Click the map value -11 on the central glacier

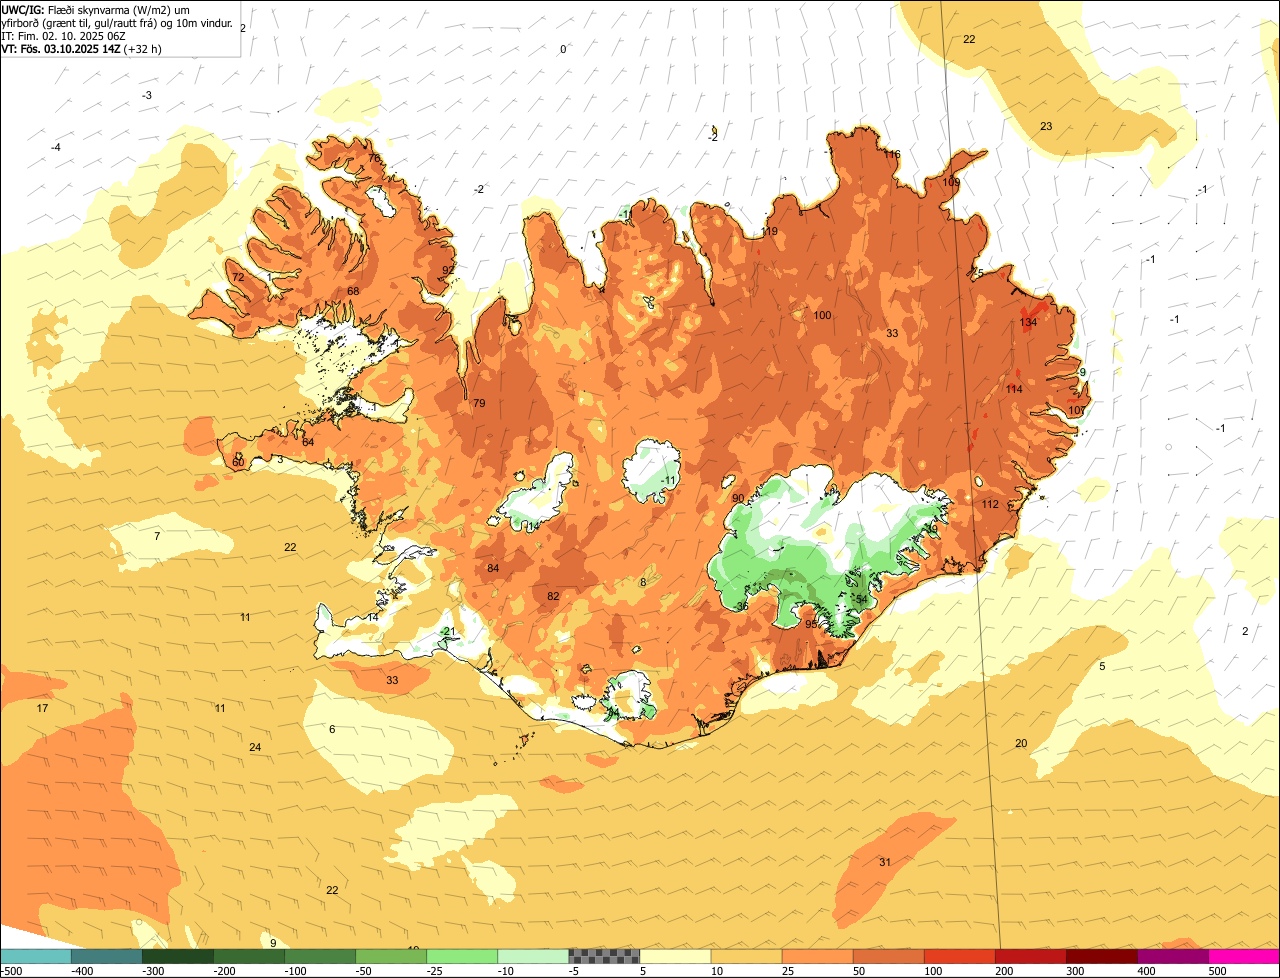coord(668,480)
